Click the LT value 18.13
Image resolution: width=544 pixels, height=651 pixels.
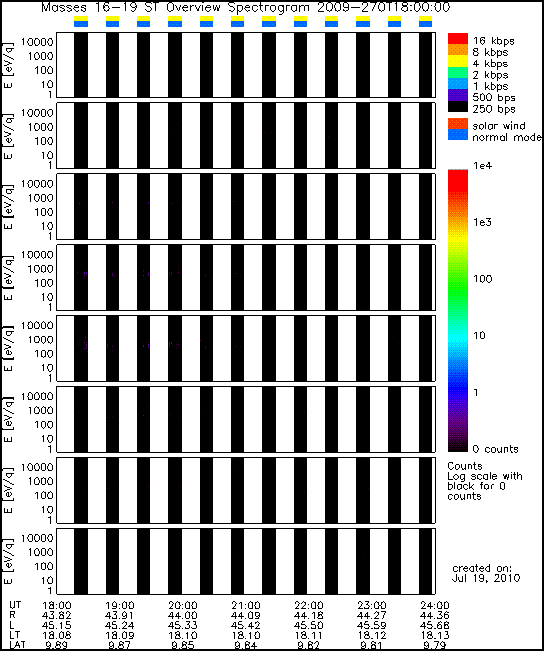(435, 635)
